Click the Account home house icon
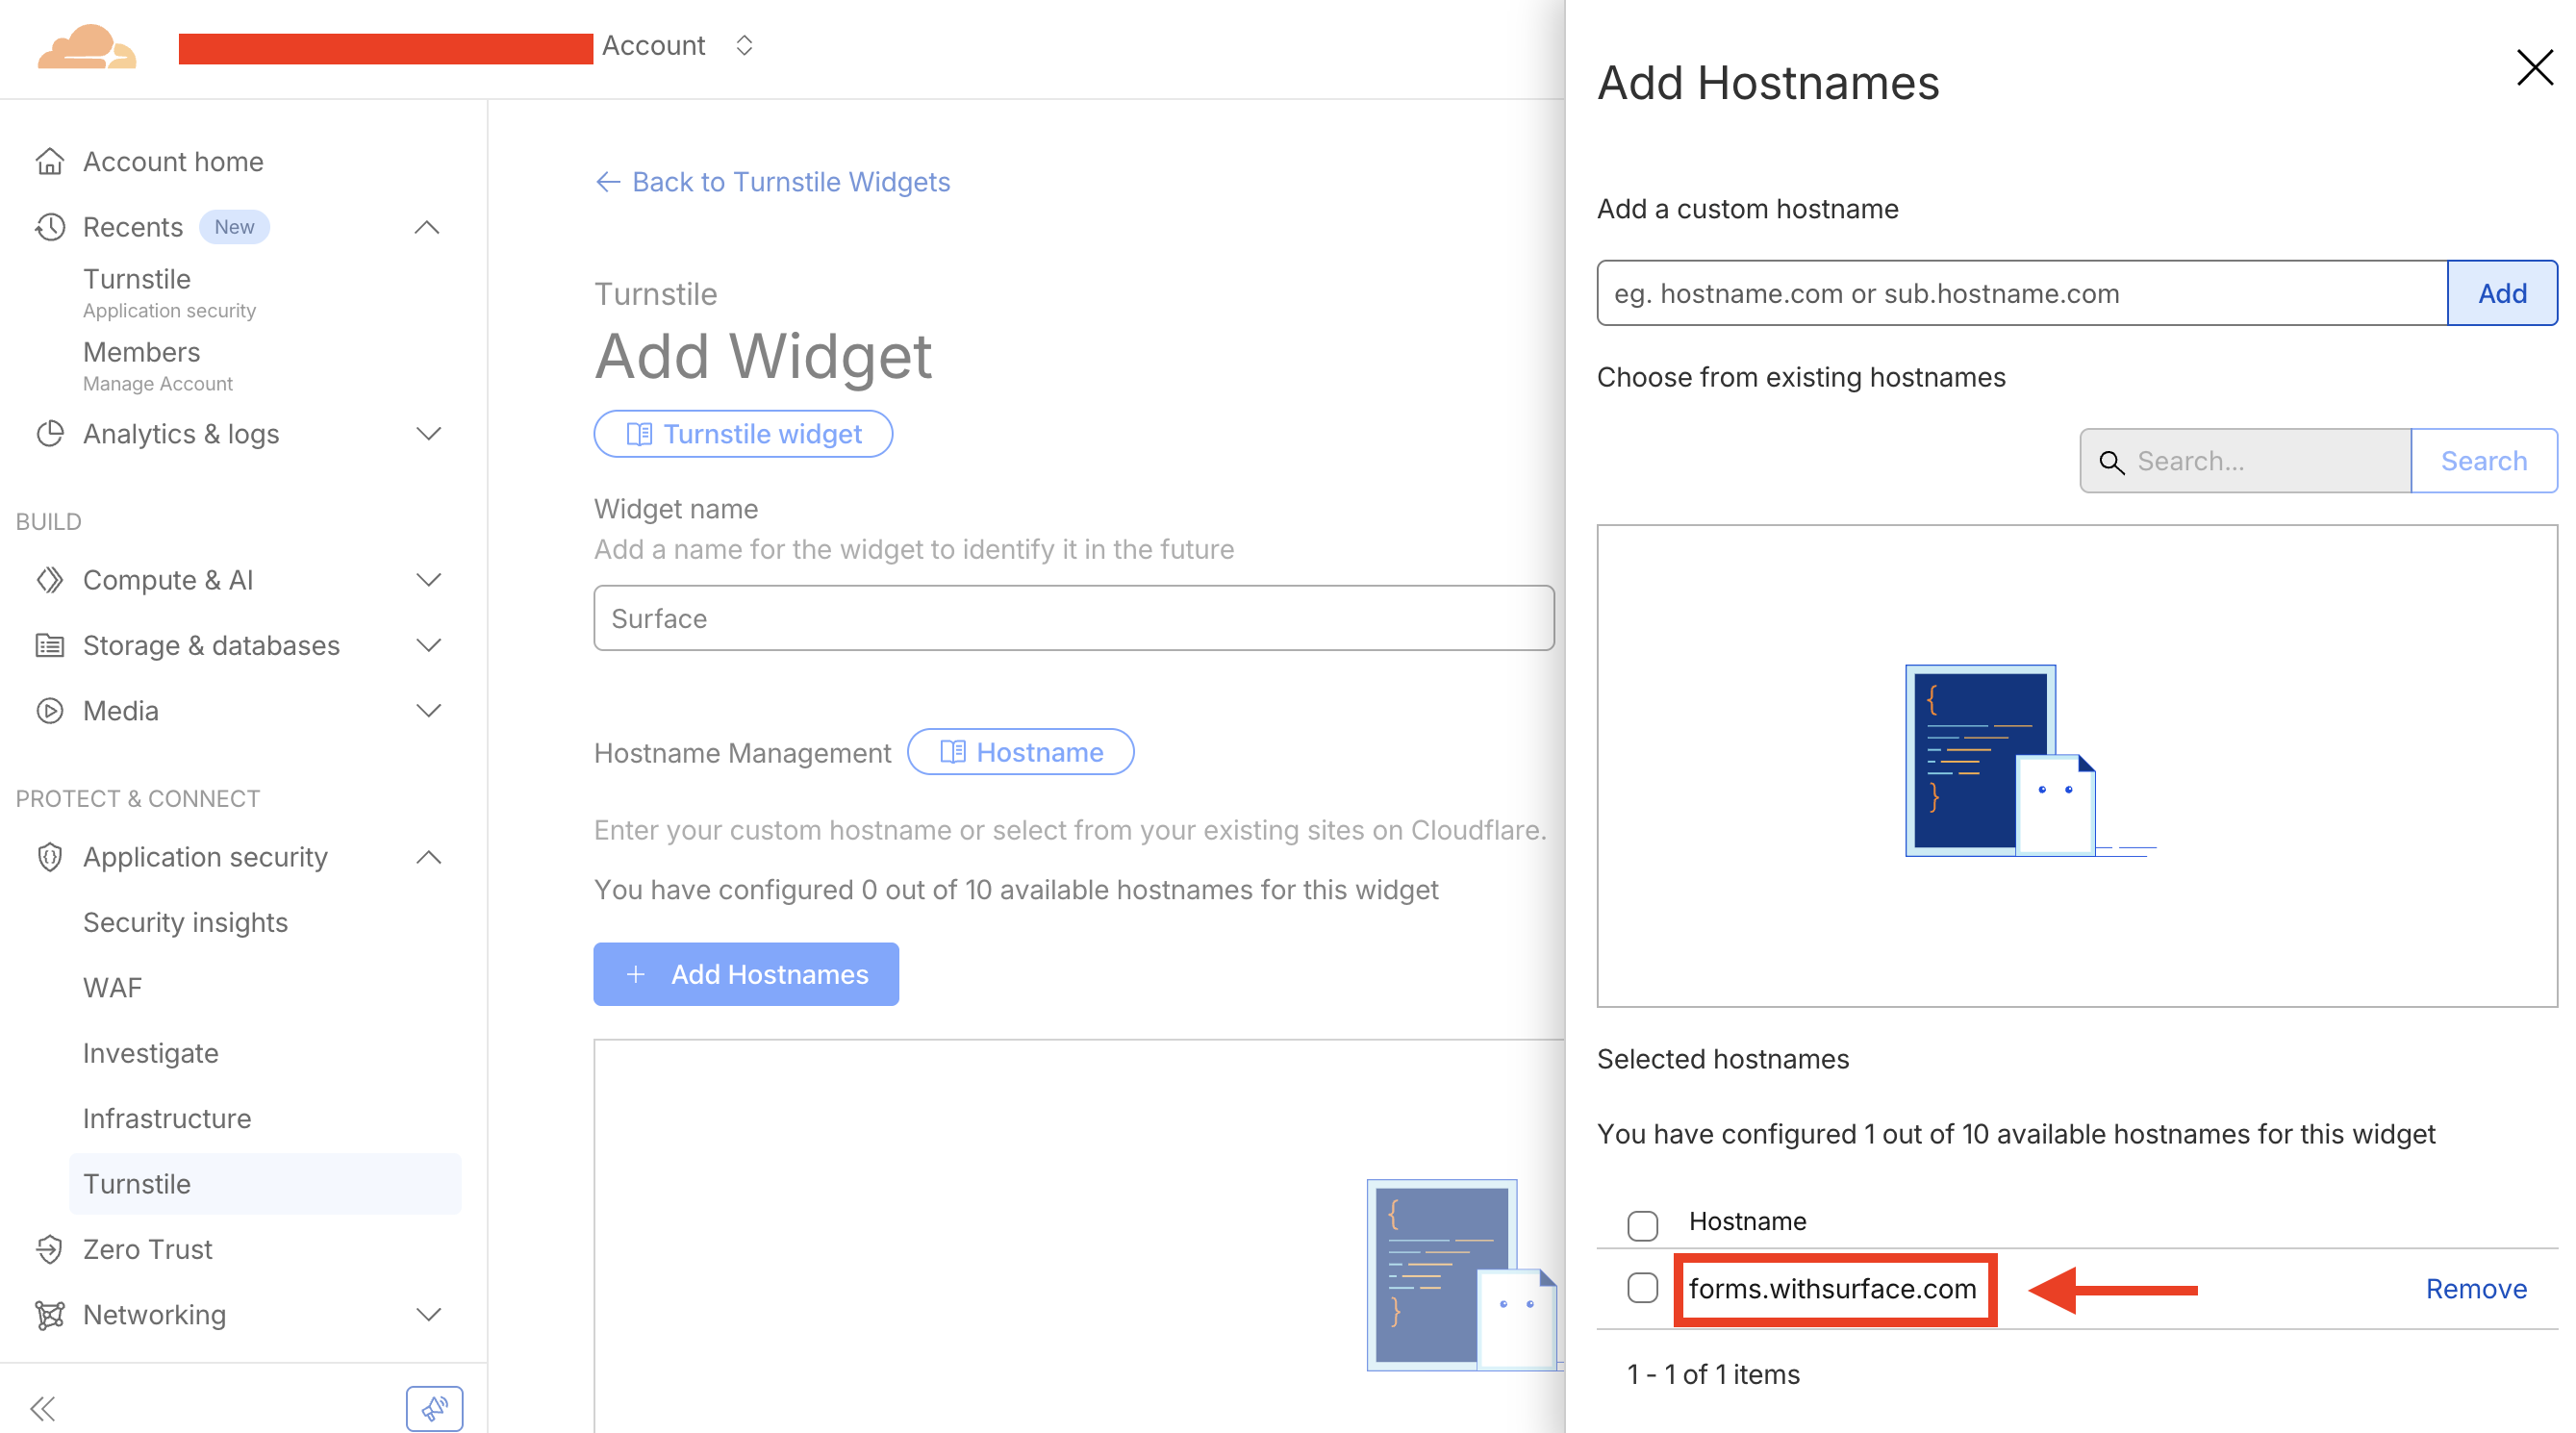The width and height of the screenshot is (2576, 1433). click(x=50, y=161)
